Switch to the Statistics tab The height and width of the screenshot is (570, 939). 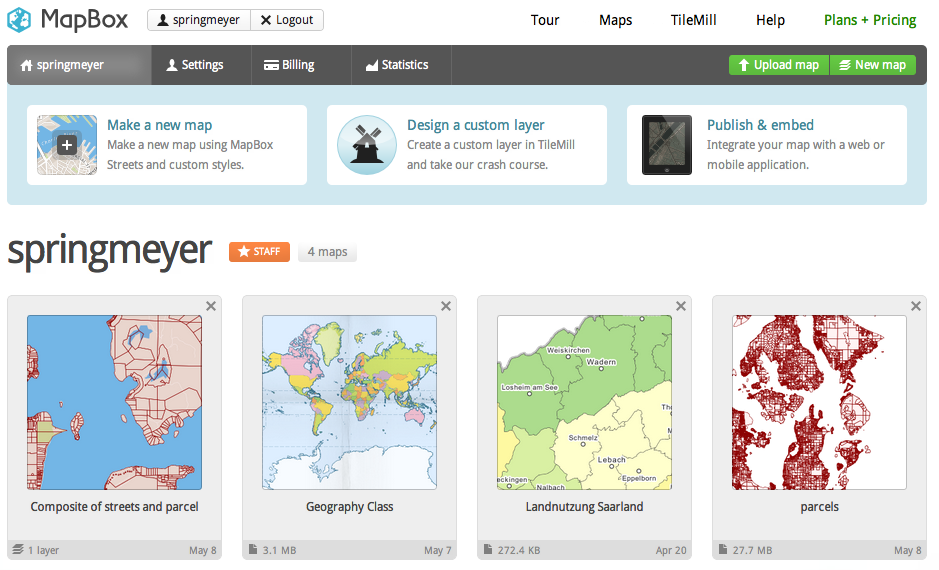pos(401,65)
